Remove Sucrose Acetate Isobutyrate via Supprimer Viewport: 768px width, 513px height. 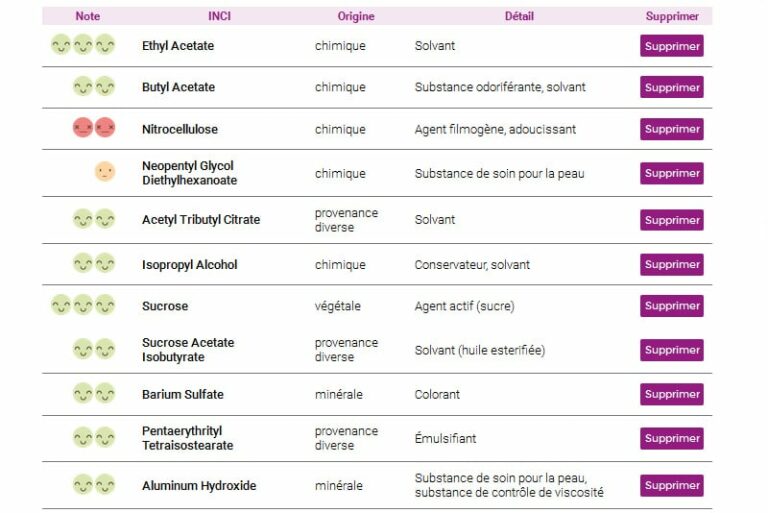[x=672, y=350]
